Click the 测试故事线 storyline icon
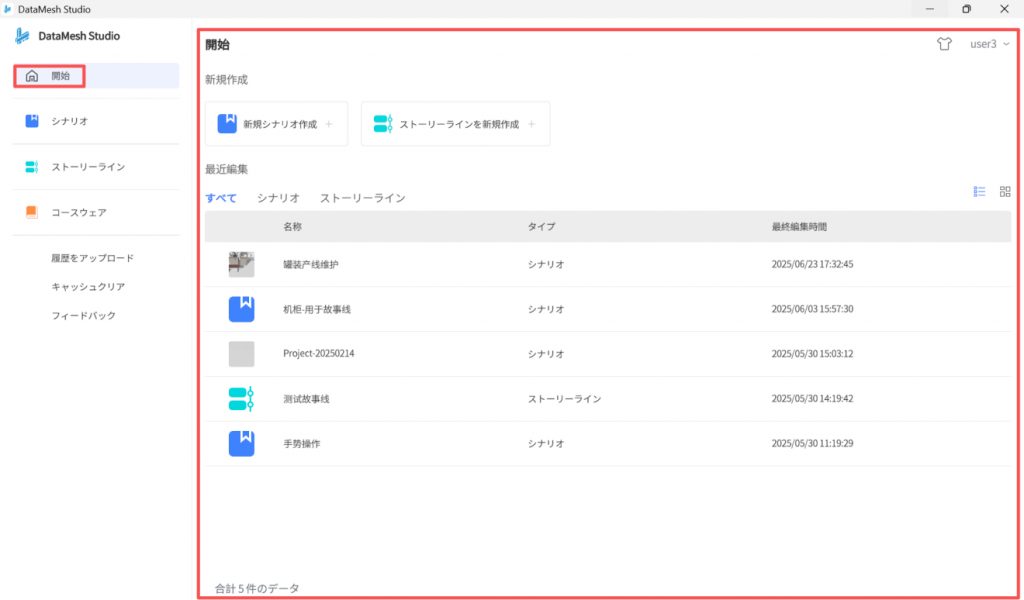 point(241,399)
